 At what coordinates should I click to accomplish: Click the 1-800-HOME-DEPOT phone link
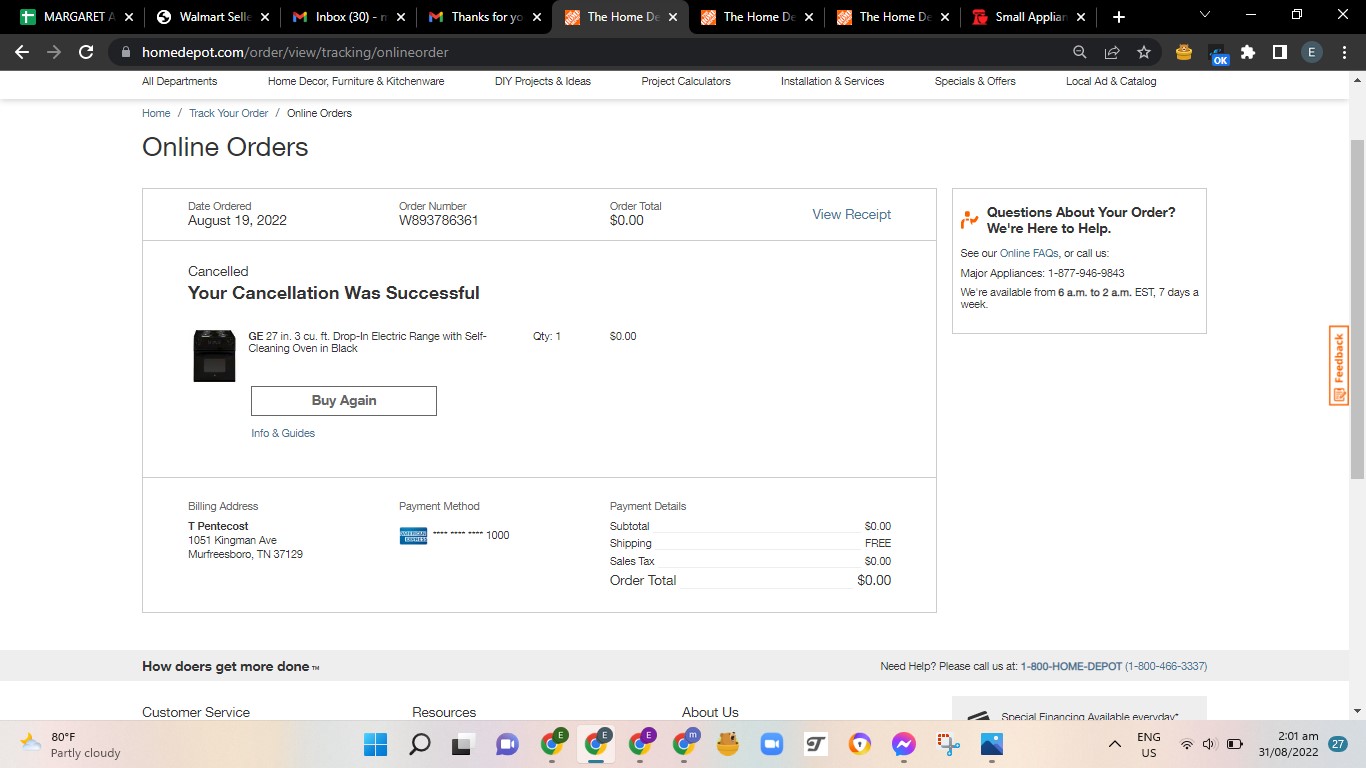pos(1071,666)
